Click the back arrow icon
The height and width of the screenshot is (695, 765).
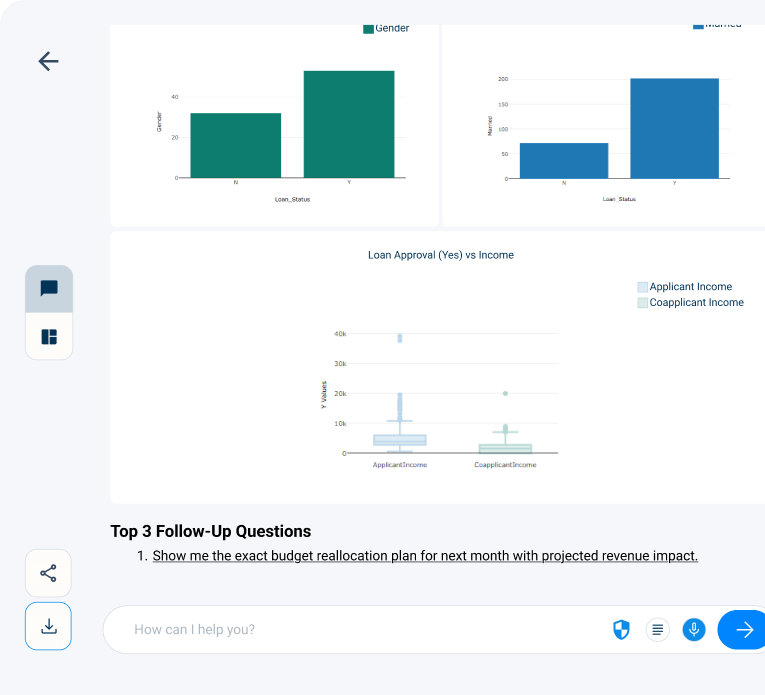click(48, 61)
